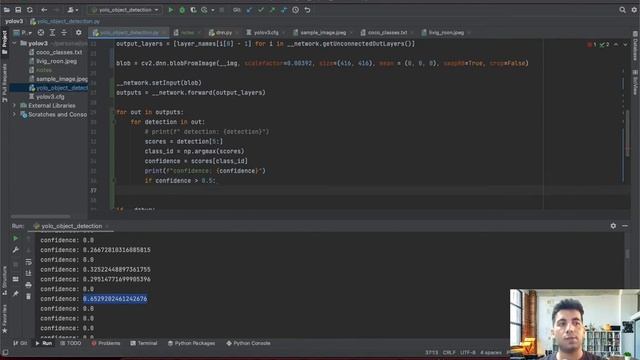Expand Scratches and Consoles node
Screen dimensions: 640x360
pos(15,115)
